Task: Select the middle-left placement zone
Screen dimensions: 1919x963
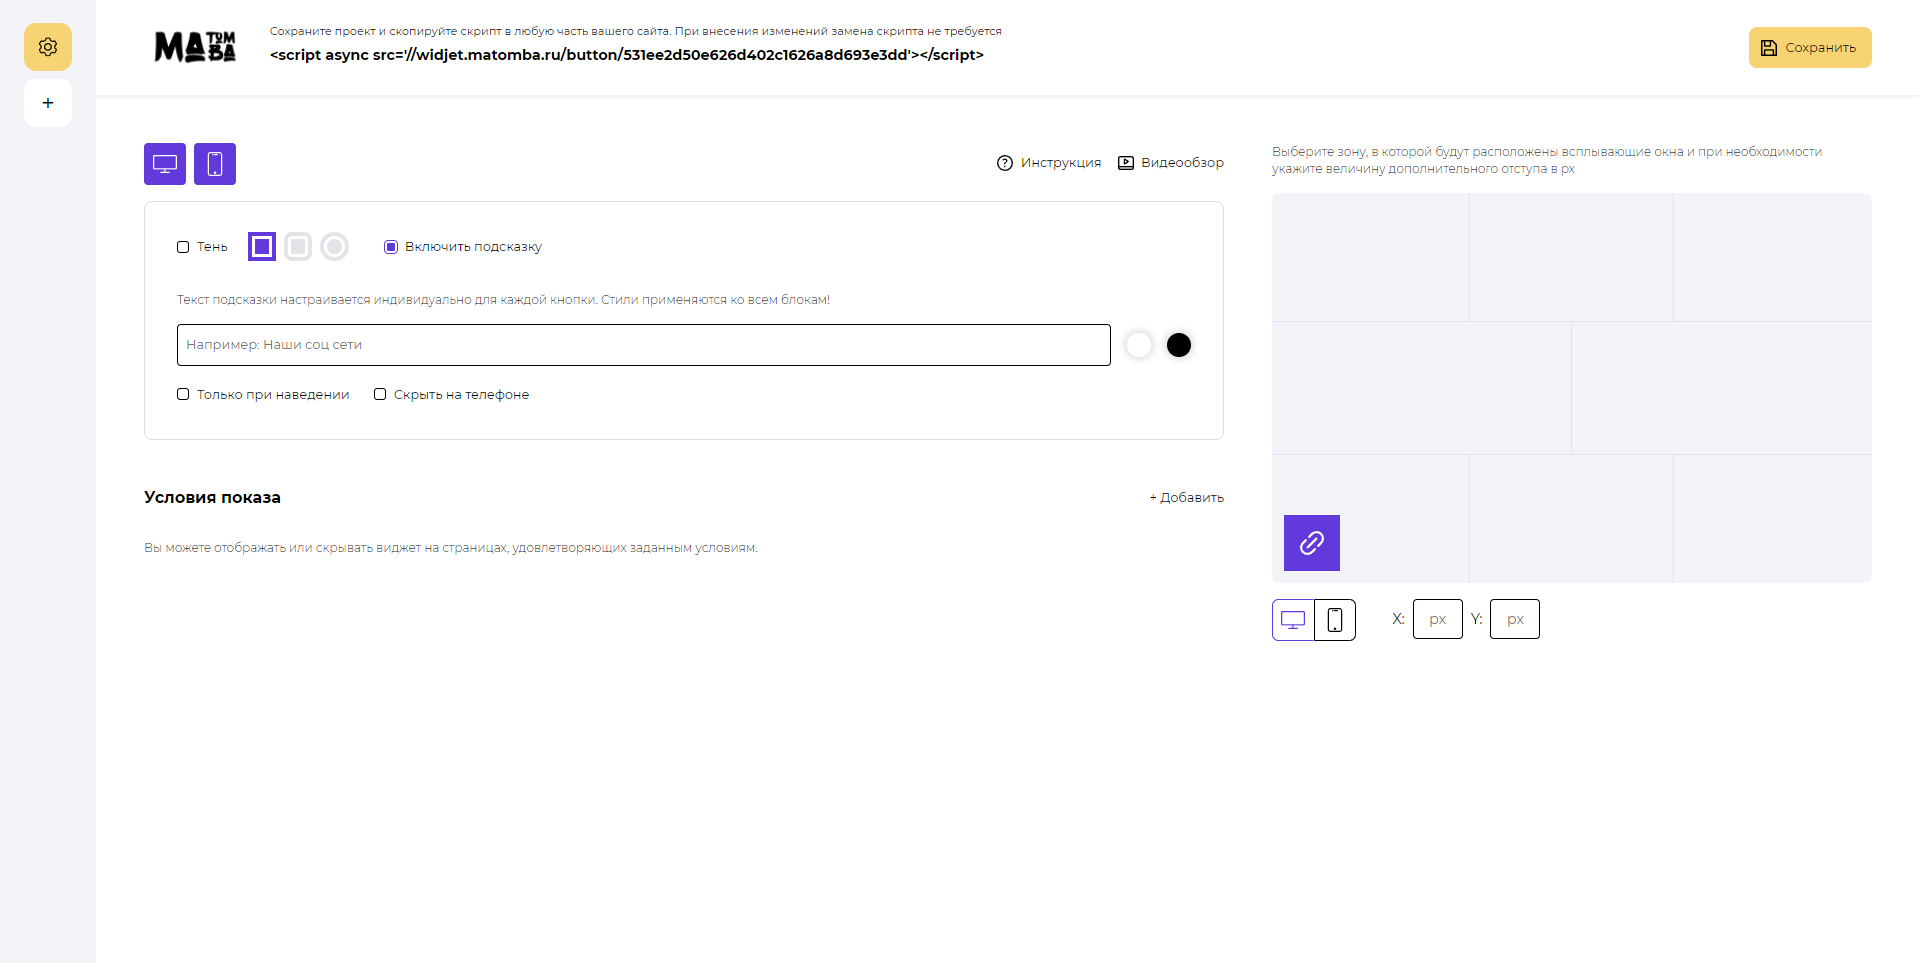Action: coord(1421,388)
